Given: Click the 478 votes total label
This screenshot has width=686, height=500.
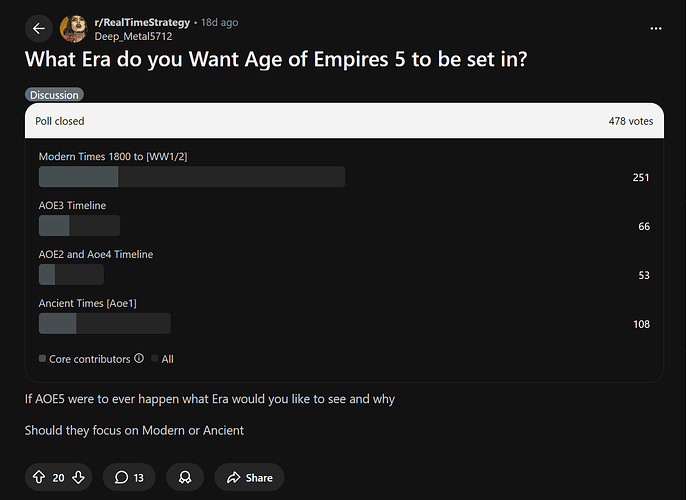Looking at the screenshot, I should click(x=630, y=121).
